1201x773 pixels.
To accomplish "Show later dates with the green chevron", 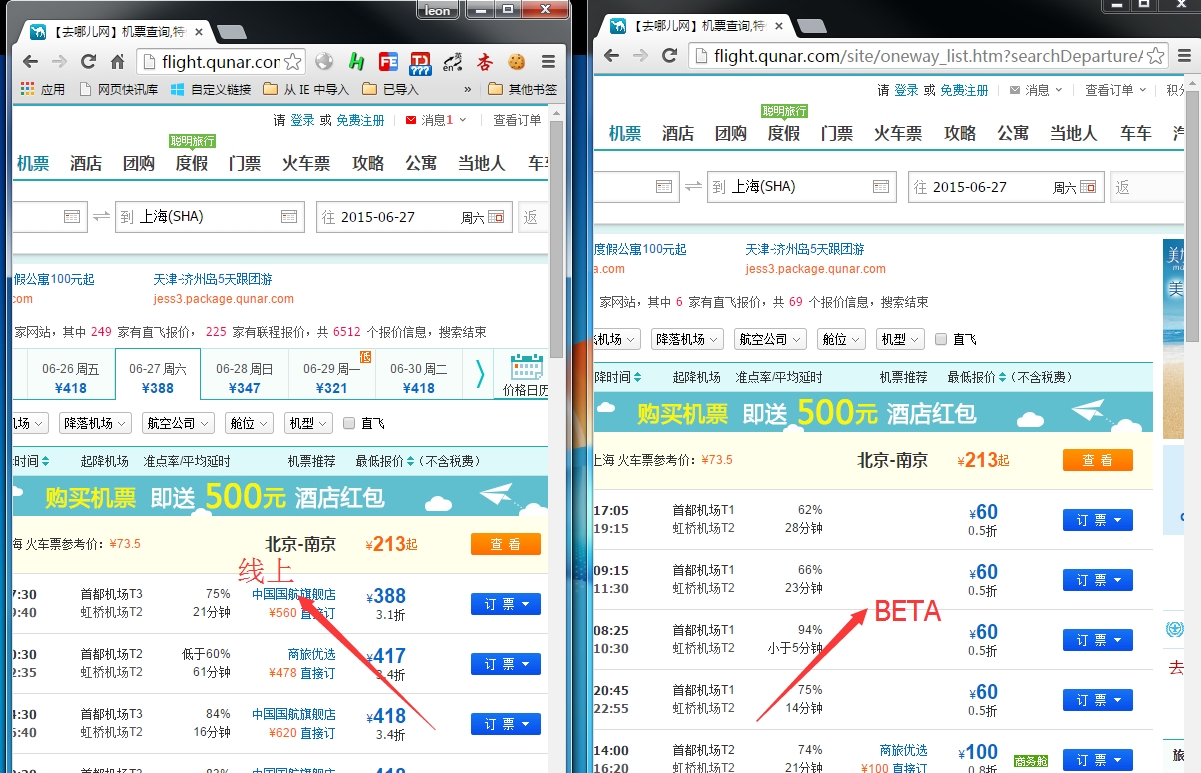I will pyautogui.click(x=480, y=374).
